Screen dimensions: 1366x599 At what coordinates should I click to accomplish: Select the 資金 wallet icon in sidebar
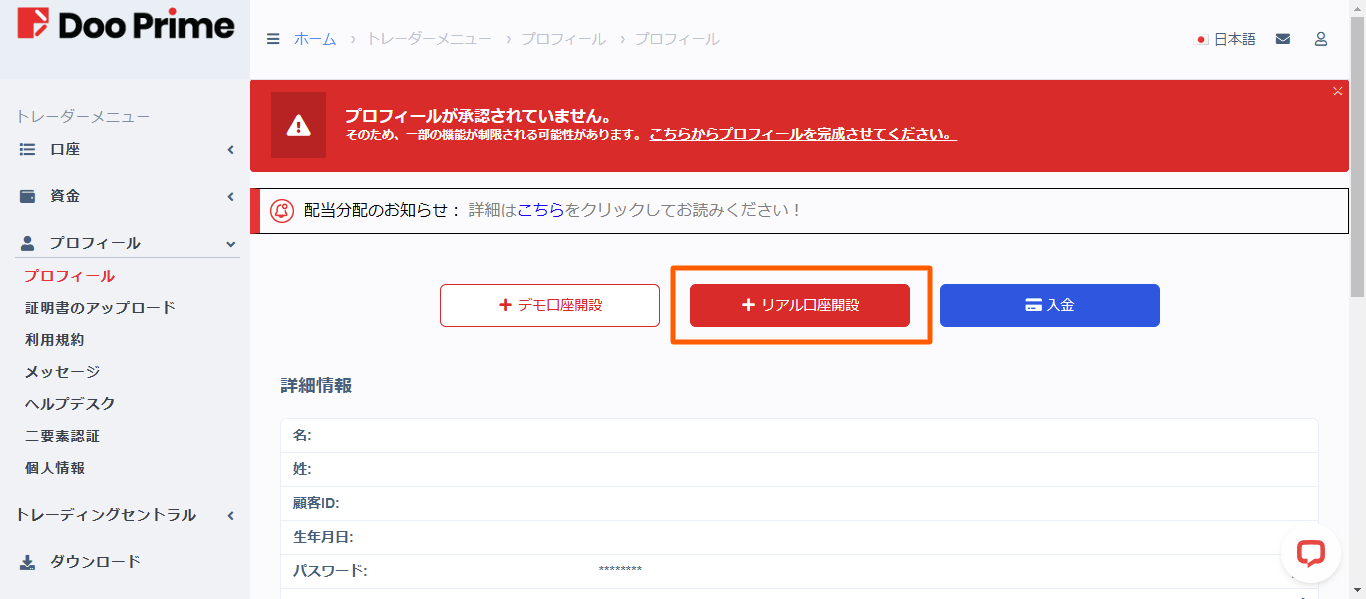[28, 196]
